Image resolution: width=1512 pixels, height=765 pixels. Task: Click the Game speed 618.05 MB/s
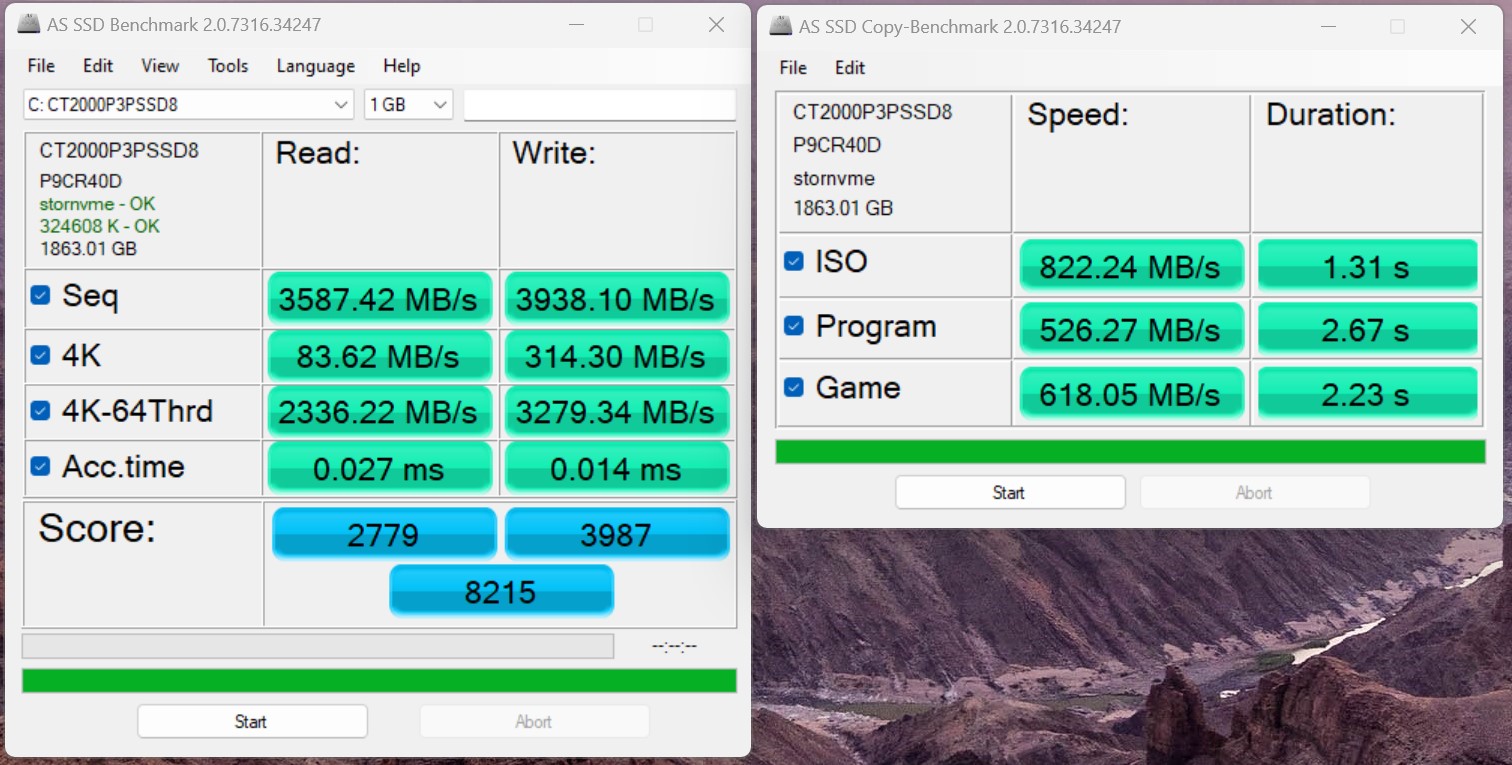click(1130, 393)
